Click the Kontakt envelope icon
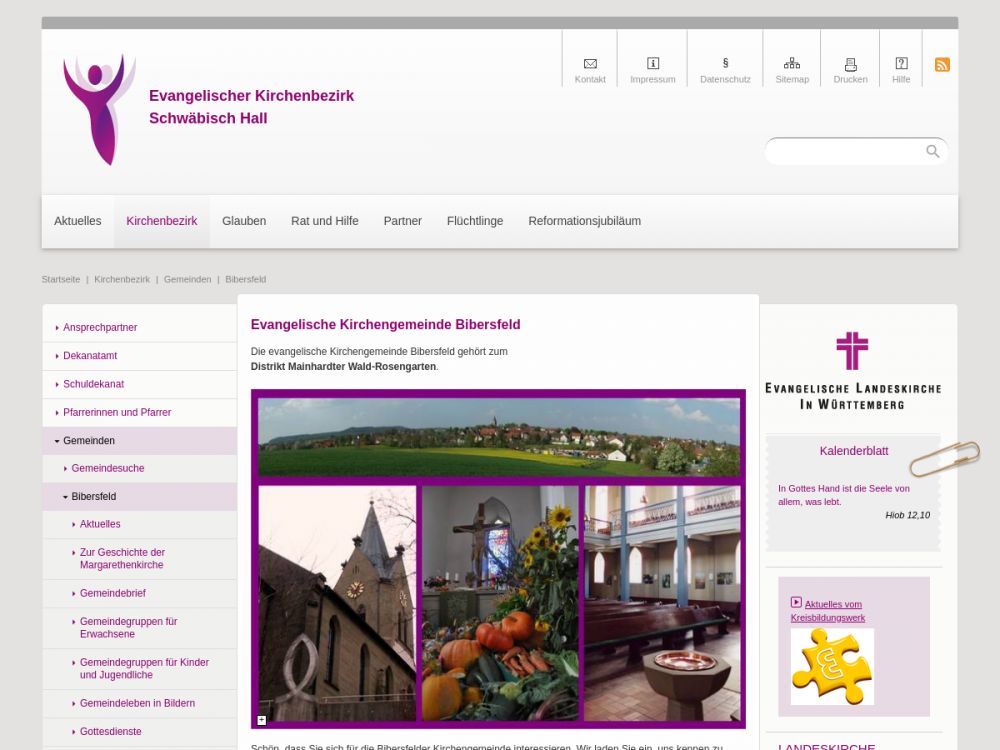1000x750 pixels. click(x=590, y=64)
